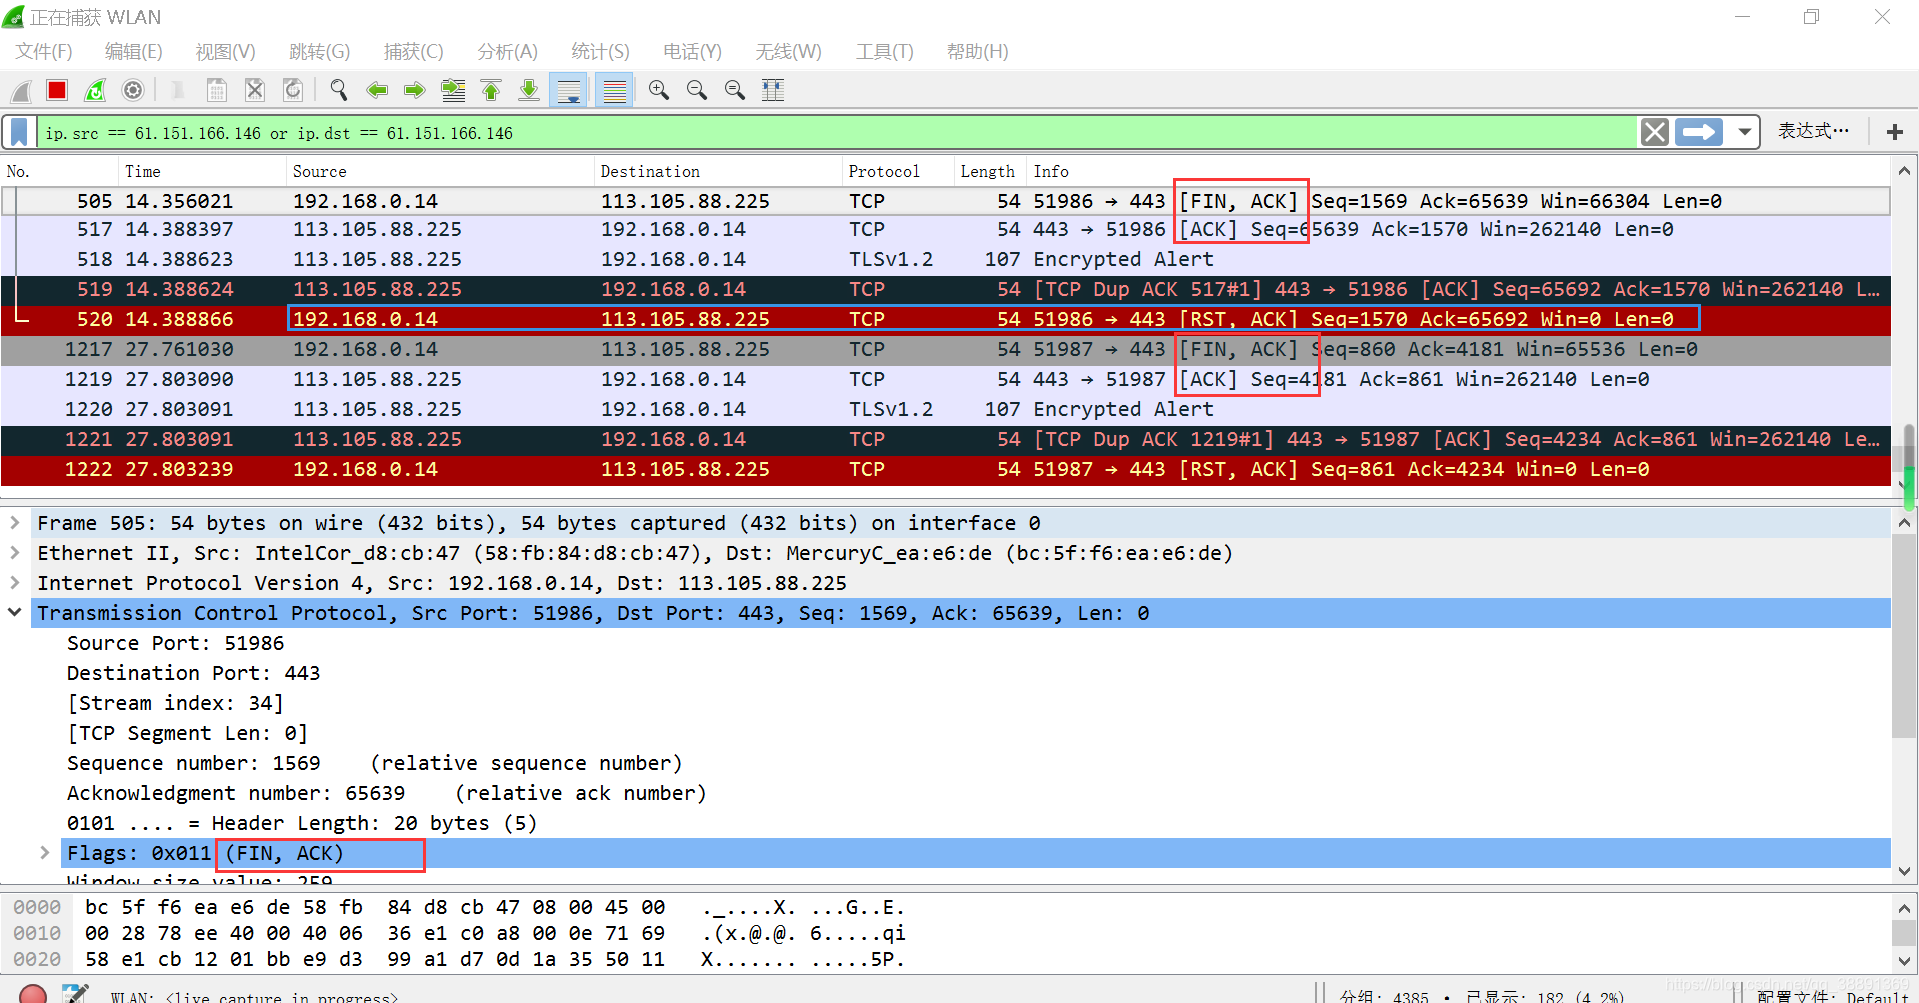Open the 统计(S) menu
Screen dimensions: 1919x1003
[601, 51]
